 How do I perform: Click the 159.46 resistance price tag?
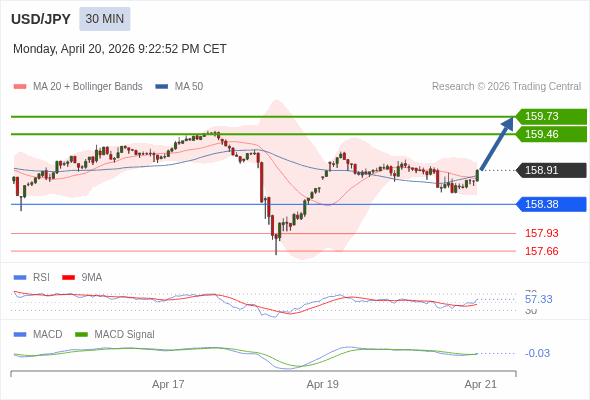coord(551,134)
